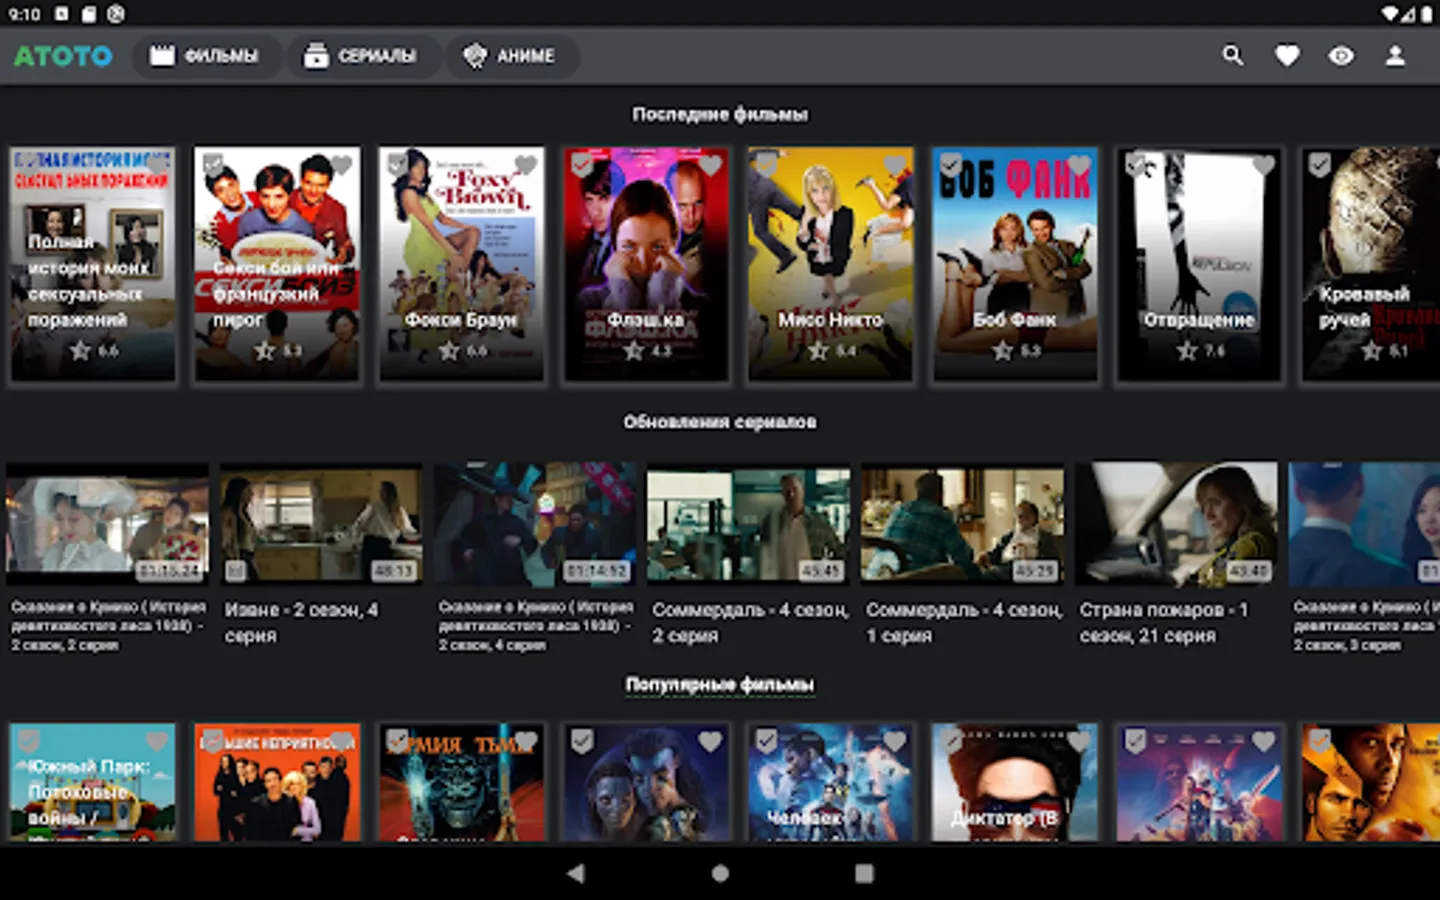Click the ATOTO logo
Viewport: 1440px width, 900px height.
click(63, 56)
